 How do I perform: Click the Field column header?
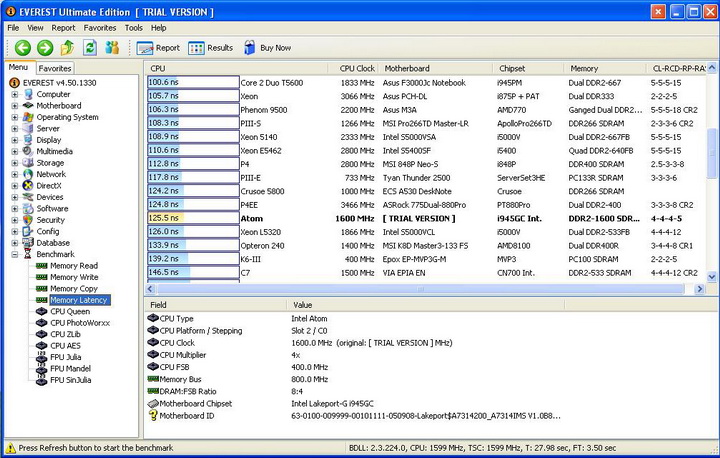[215, 305]
